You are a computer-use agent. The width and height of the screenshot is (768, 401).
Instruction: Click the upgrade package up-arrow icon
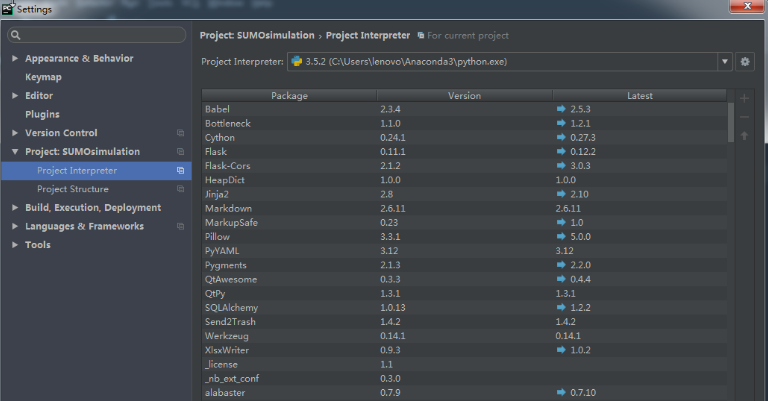tap(744, 136)
